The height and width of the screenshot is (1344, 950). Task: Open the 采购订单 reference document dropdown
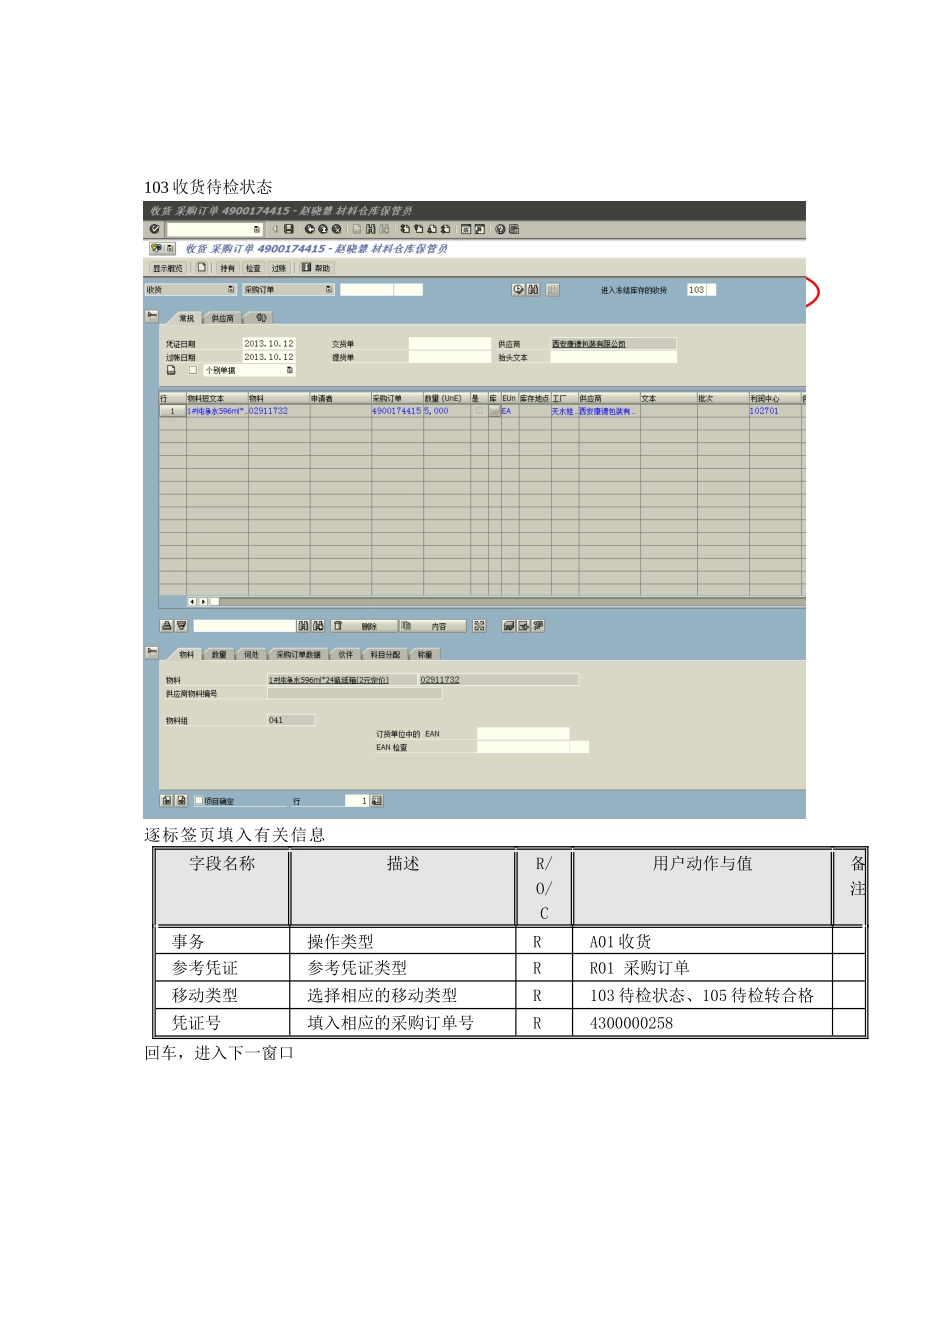point(329,290)
